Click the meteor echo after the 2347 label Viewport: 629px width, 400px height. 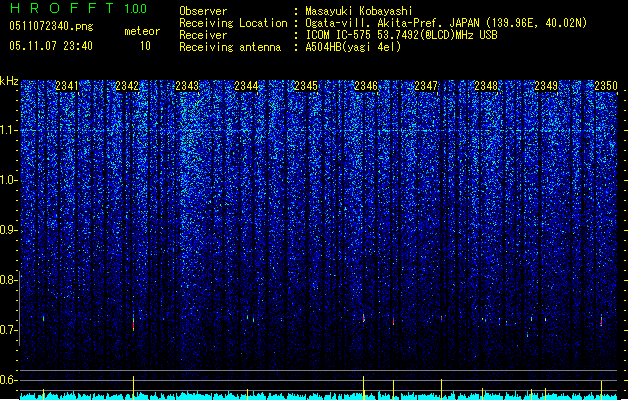(441, 319)
